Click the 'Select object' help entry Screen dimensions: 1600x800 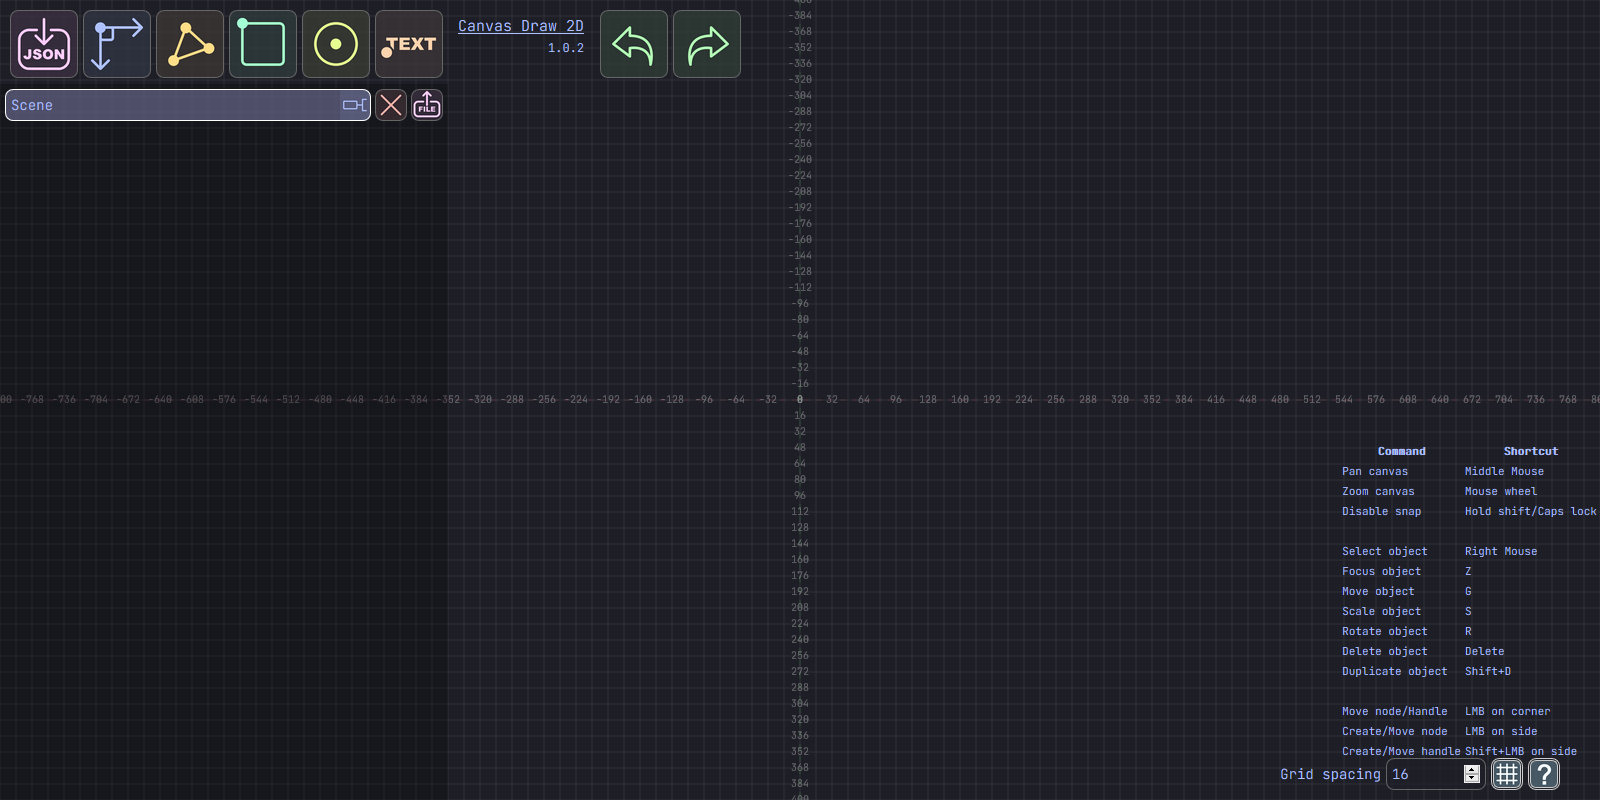point(1385,551)
